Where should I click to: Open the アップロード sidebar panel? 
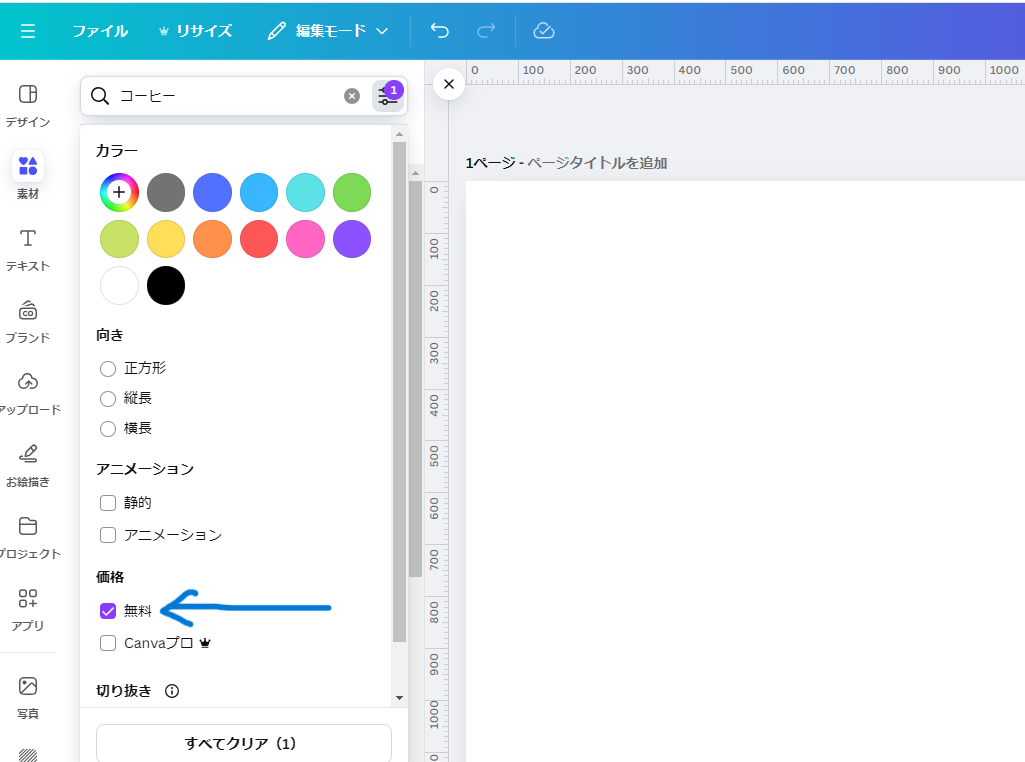tap(27, 393)
